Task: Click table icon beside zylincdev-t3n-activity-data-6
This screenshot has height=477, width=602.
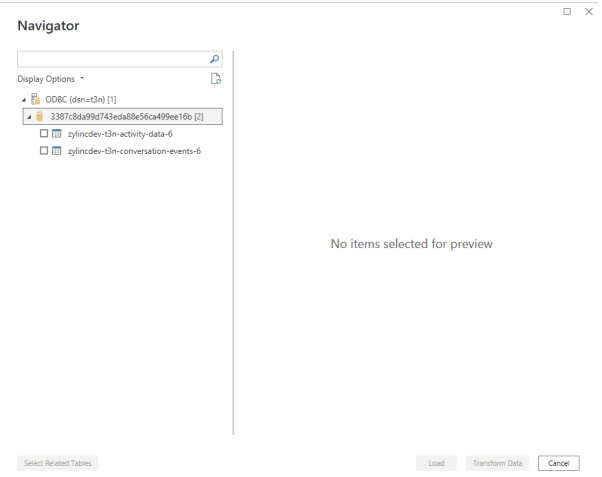Action: pyautogui.click(x=56, y=134)
